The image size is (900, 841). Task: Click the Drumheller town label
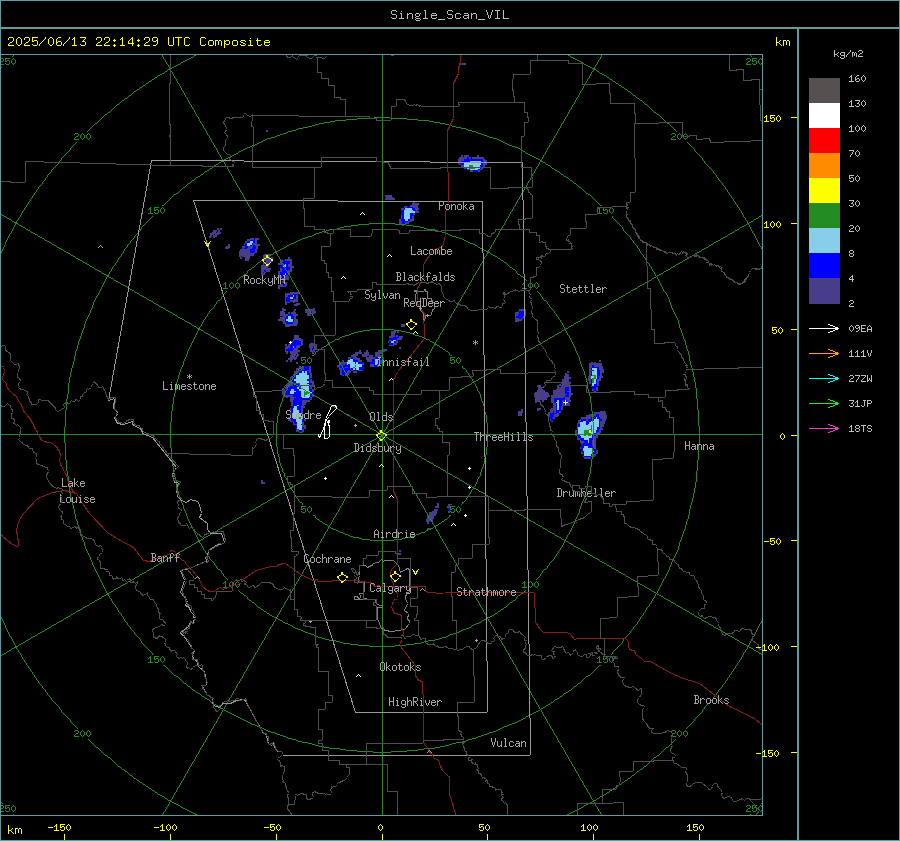[x=586, y=493]
